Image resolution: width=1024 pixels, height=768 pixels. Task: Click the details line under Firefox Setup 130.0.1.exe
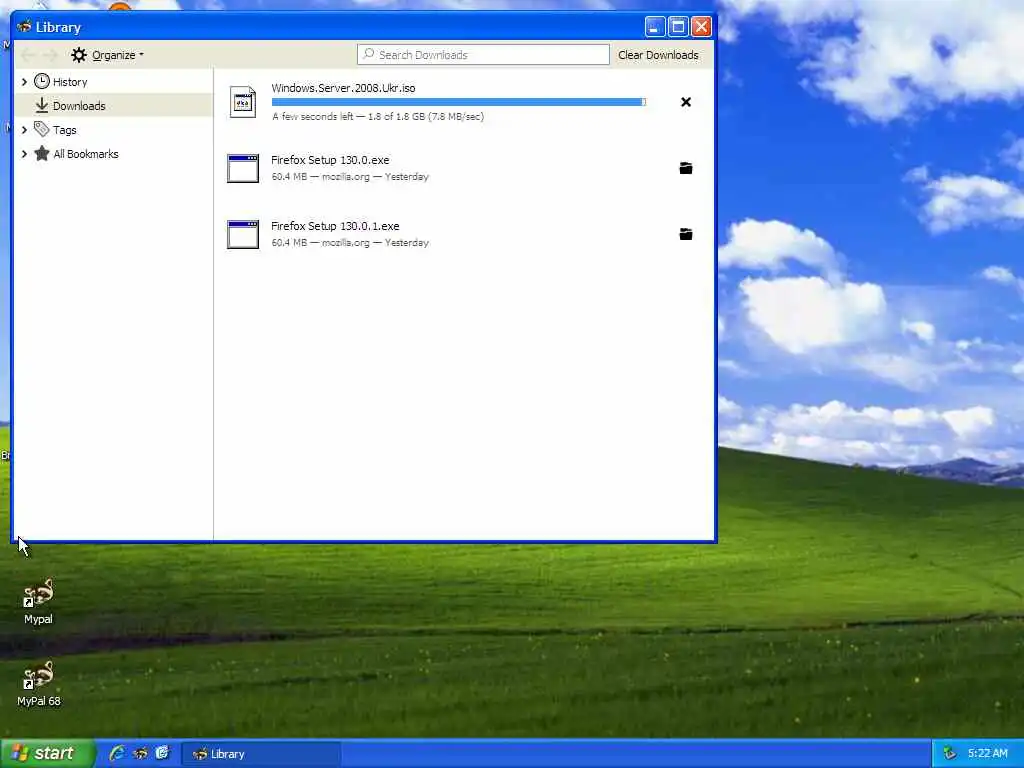[350, 242]
